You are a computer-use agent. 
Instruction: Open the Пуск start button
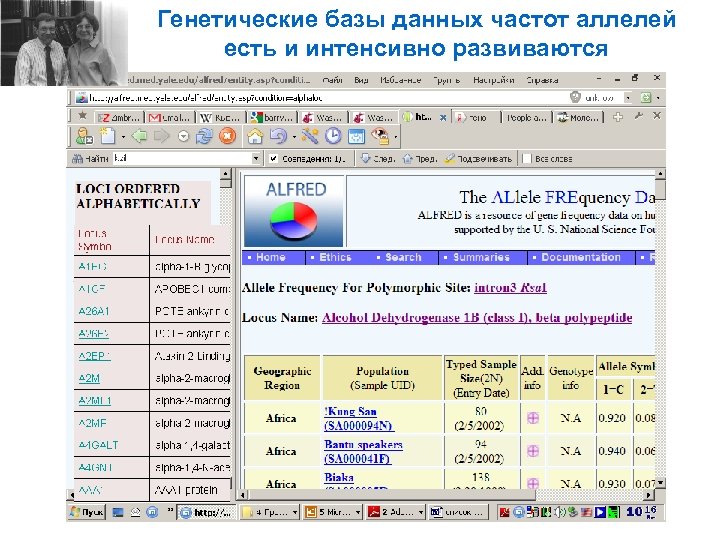(86, 512)
